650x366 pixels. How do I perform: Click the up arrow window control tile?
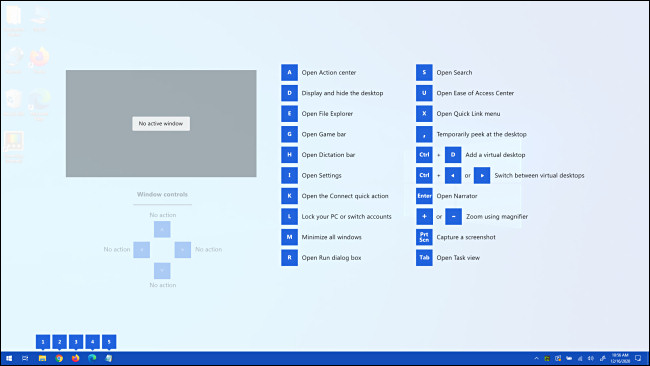[162, 229]
